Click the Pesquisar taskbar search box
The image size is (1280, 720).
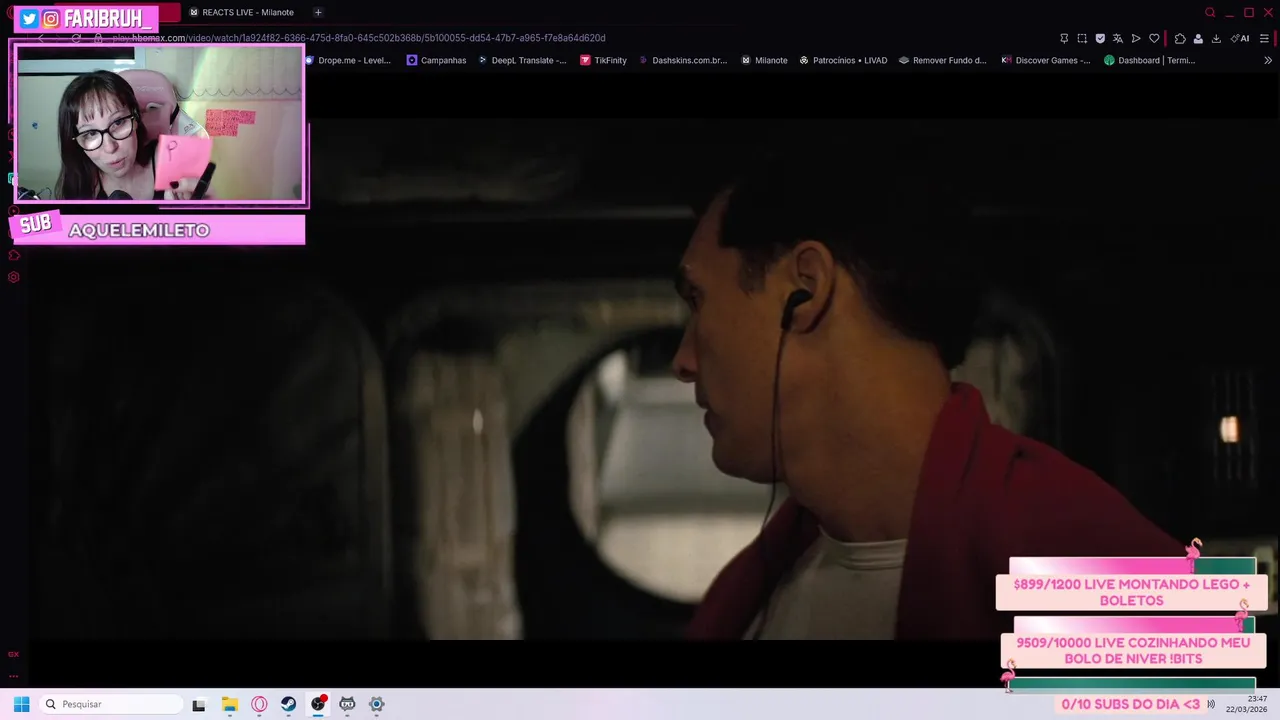[x=111, y=704]
